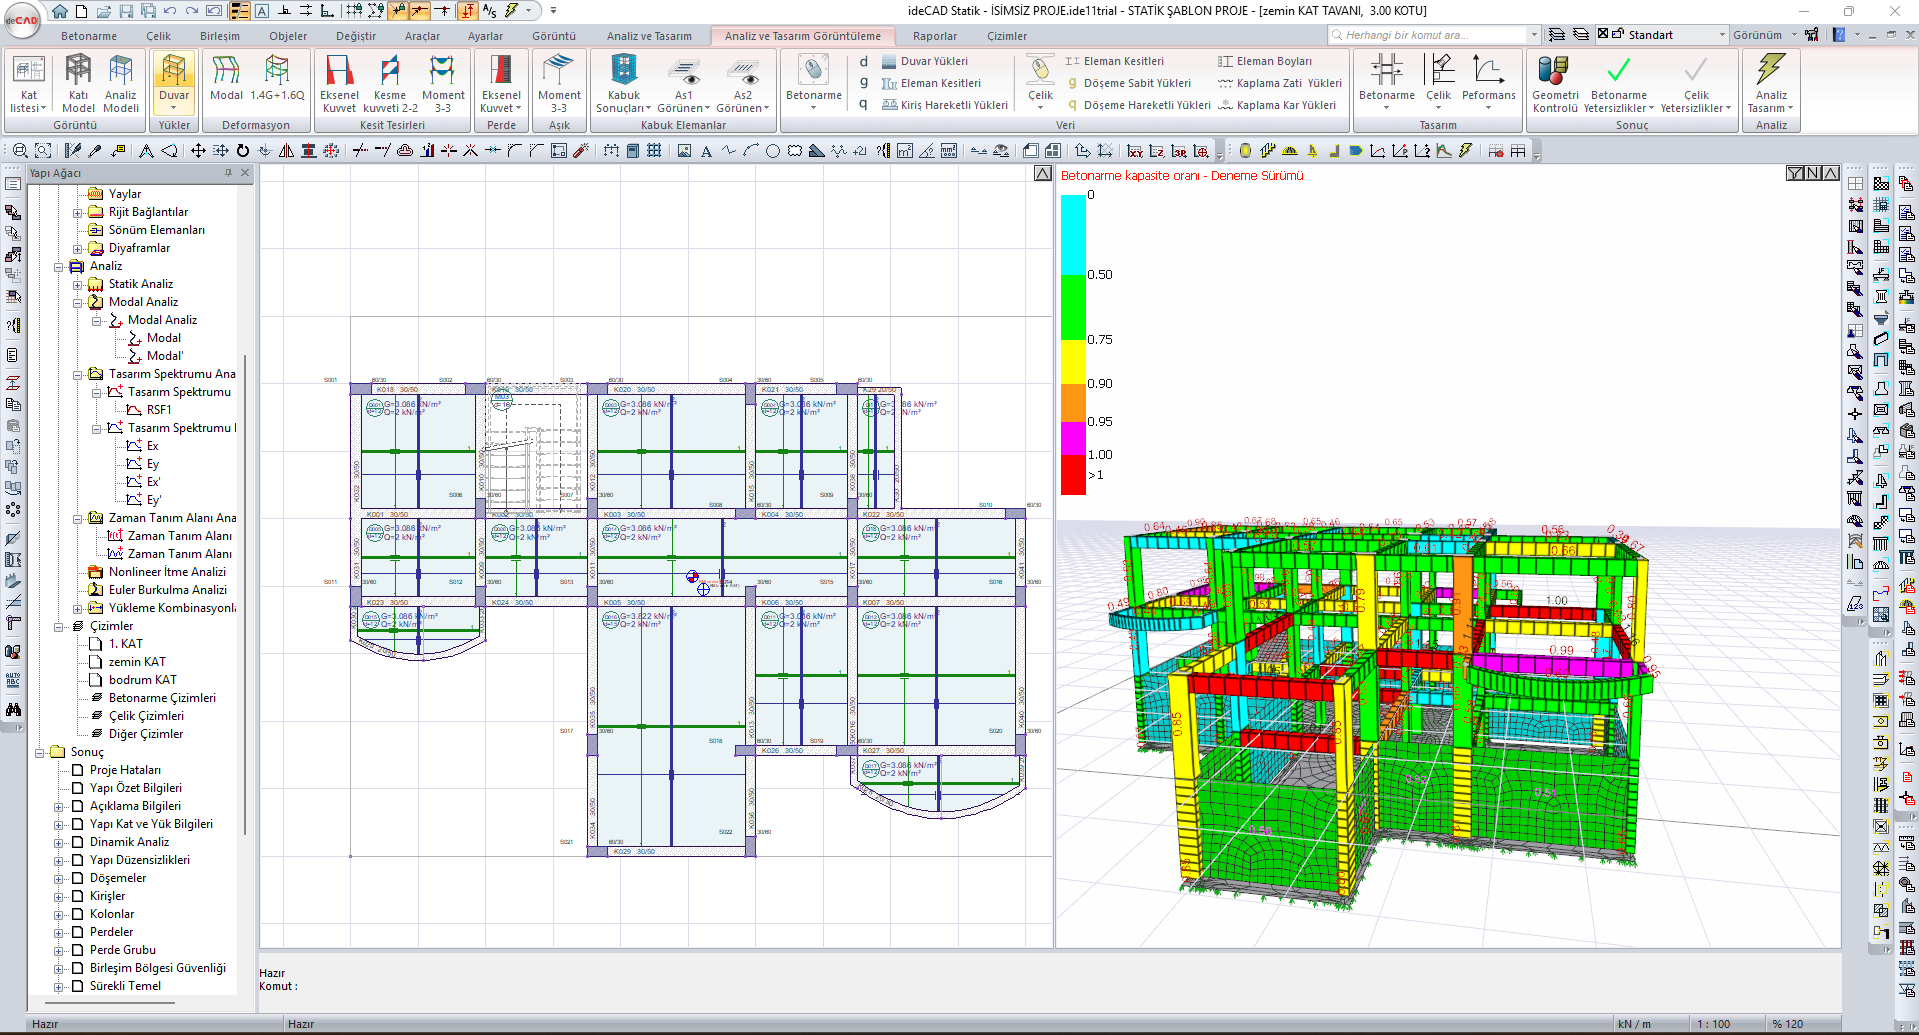Click Döşeme Sabit Yükleri
The height and width of the screenshot is (1035, 1919).
click(1129, 83)
